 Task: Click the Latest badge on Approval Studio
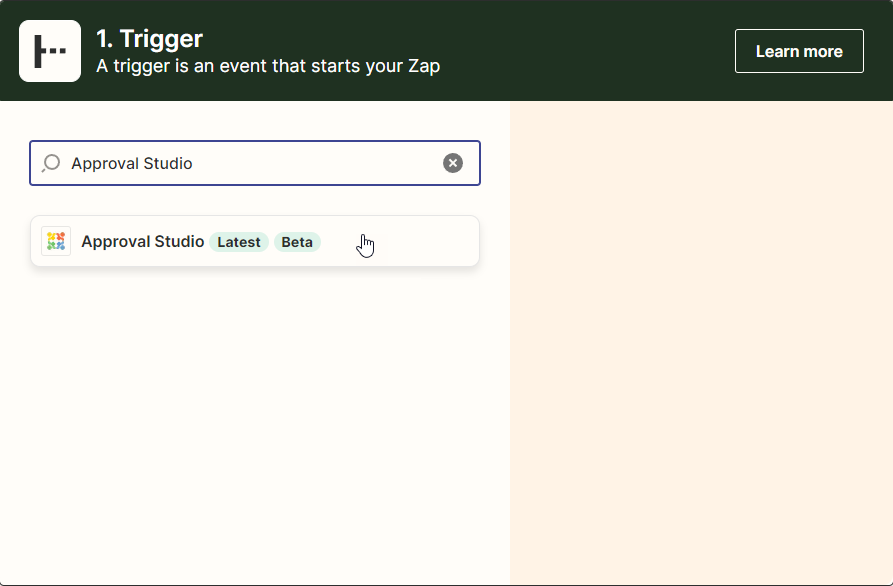point(239,242)
